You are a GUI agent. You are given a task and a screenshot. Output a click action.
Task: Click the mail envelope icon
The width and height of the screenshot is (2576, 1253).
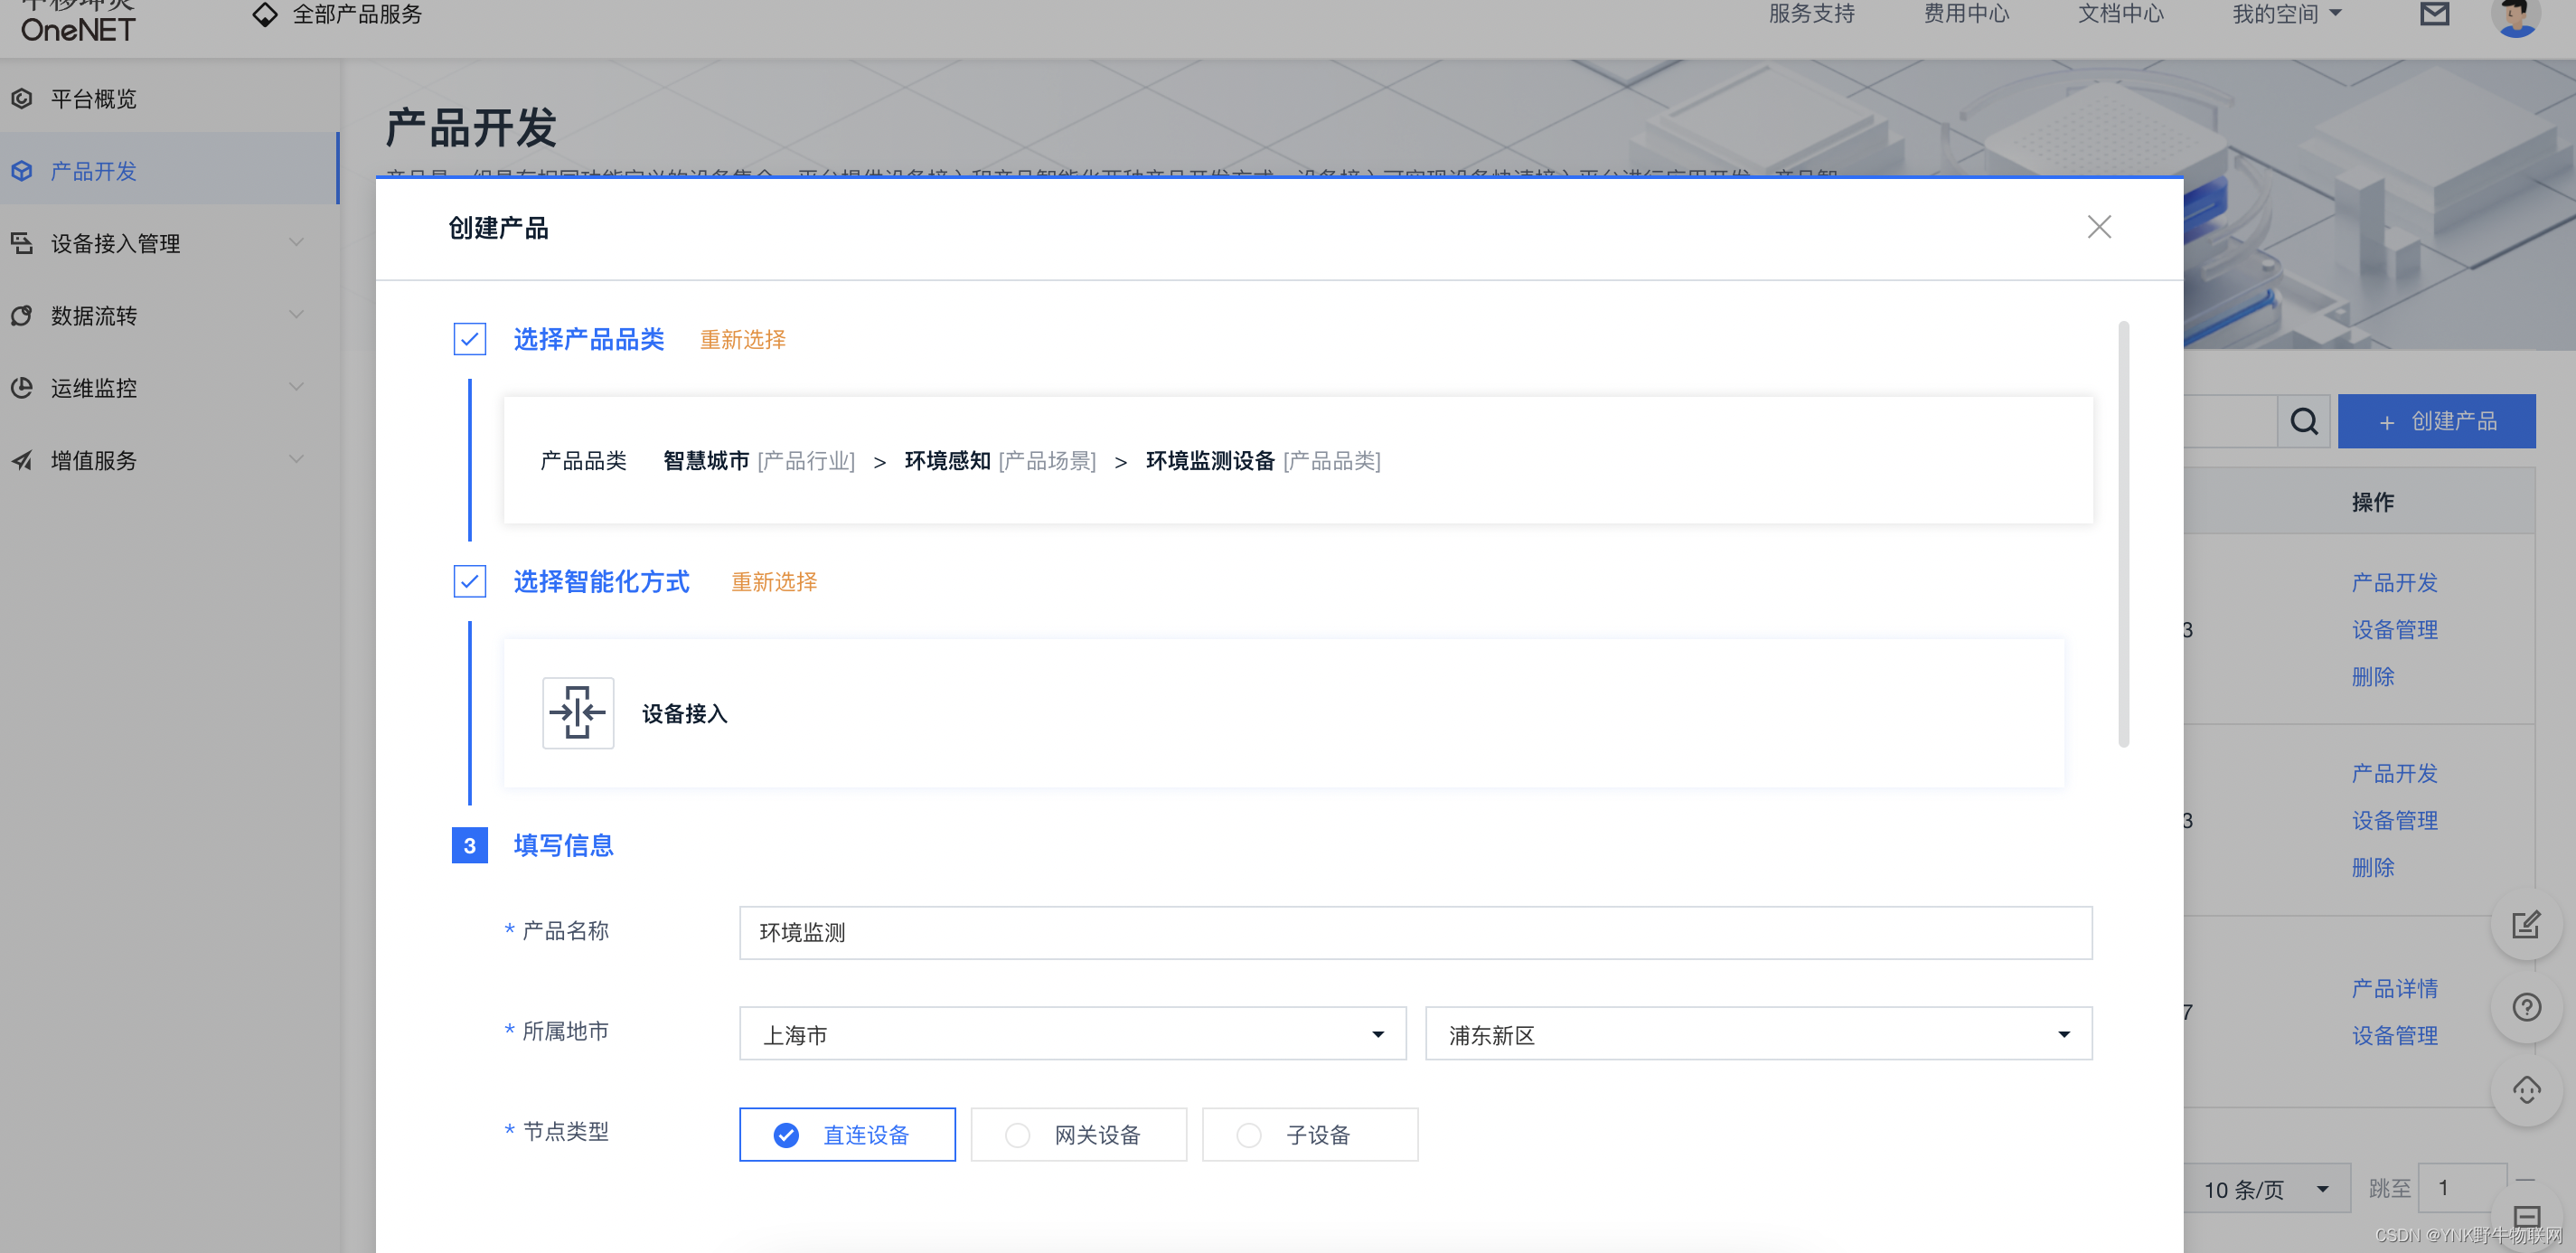click(2434, 14)
